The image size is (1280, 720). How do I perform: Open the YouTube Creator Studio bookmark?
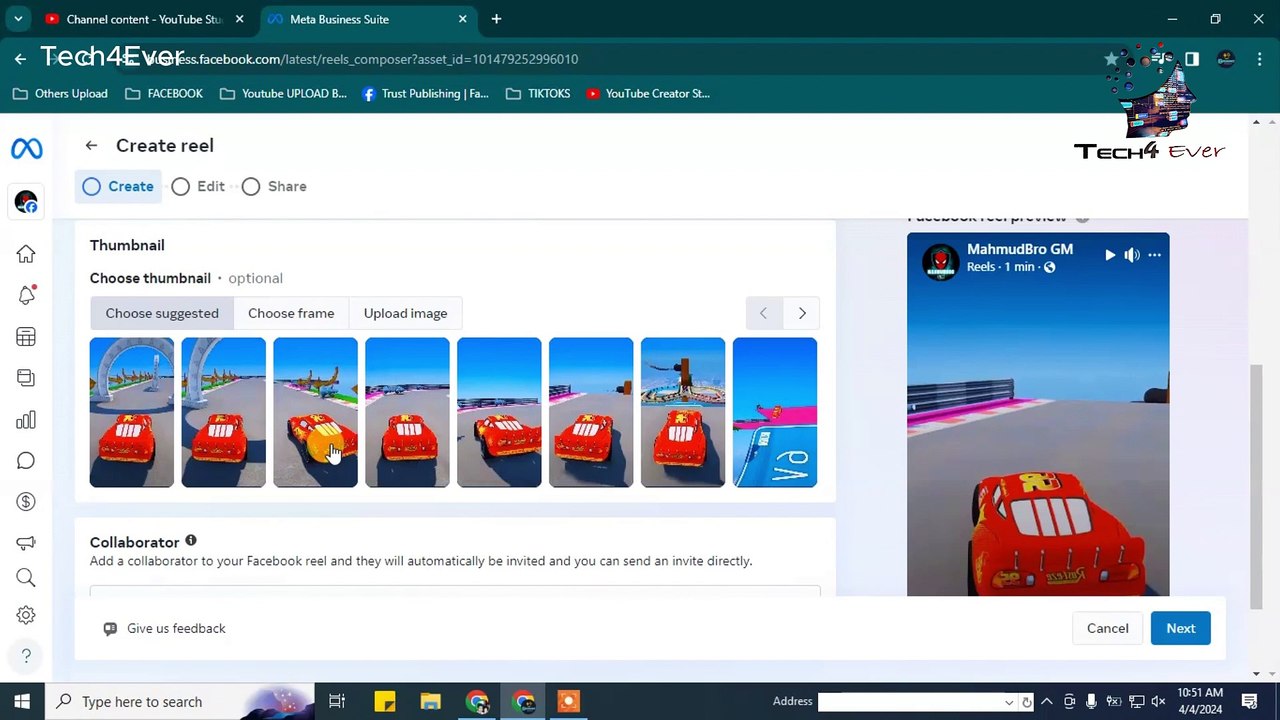(648, 93)
